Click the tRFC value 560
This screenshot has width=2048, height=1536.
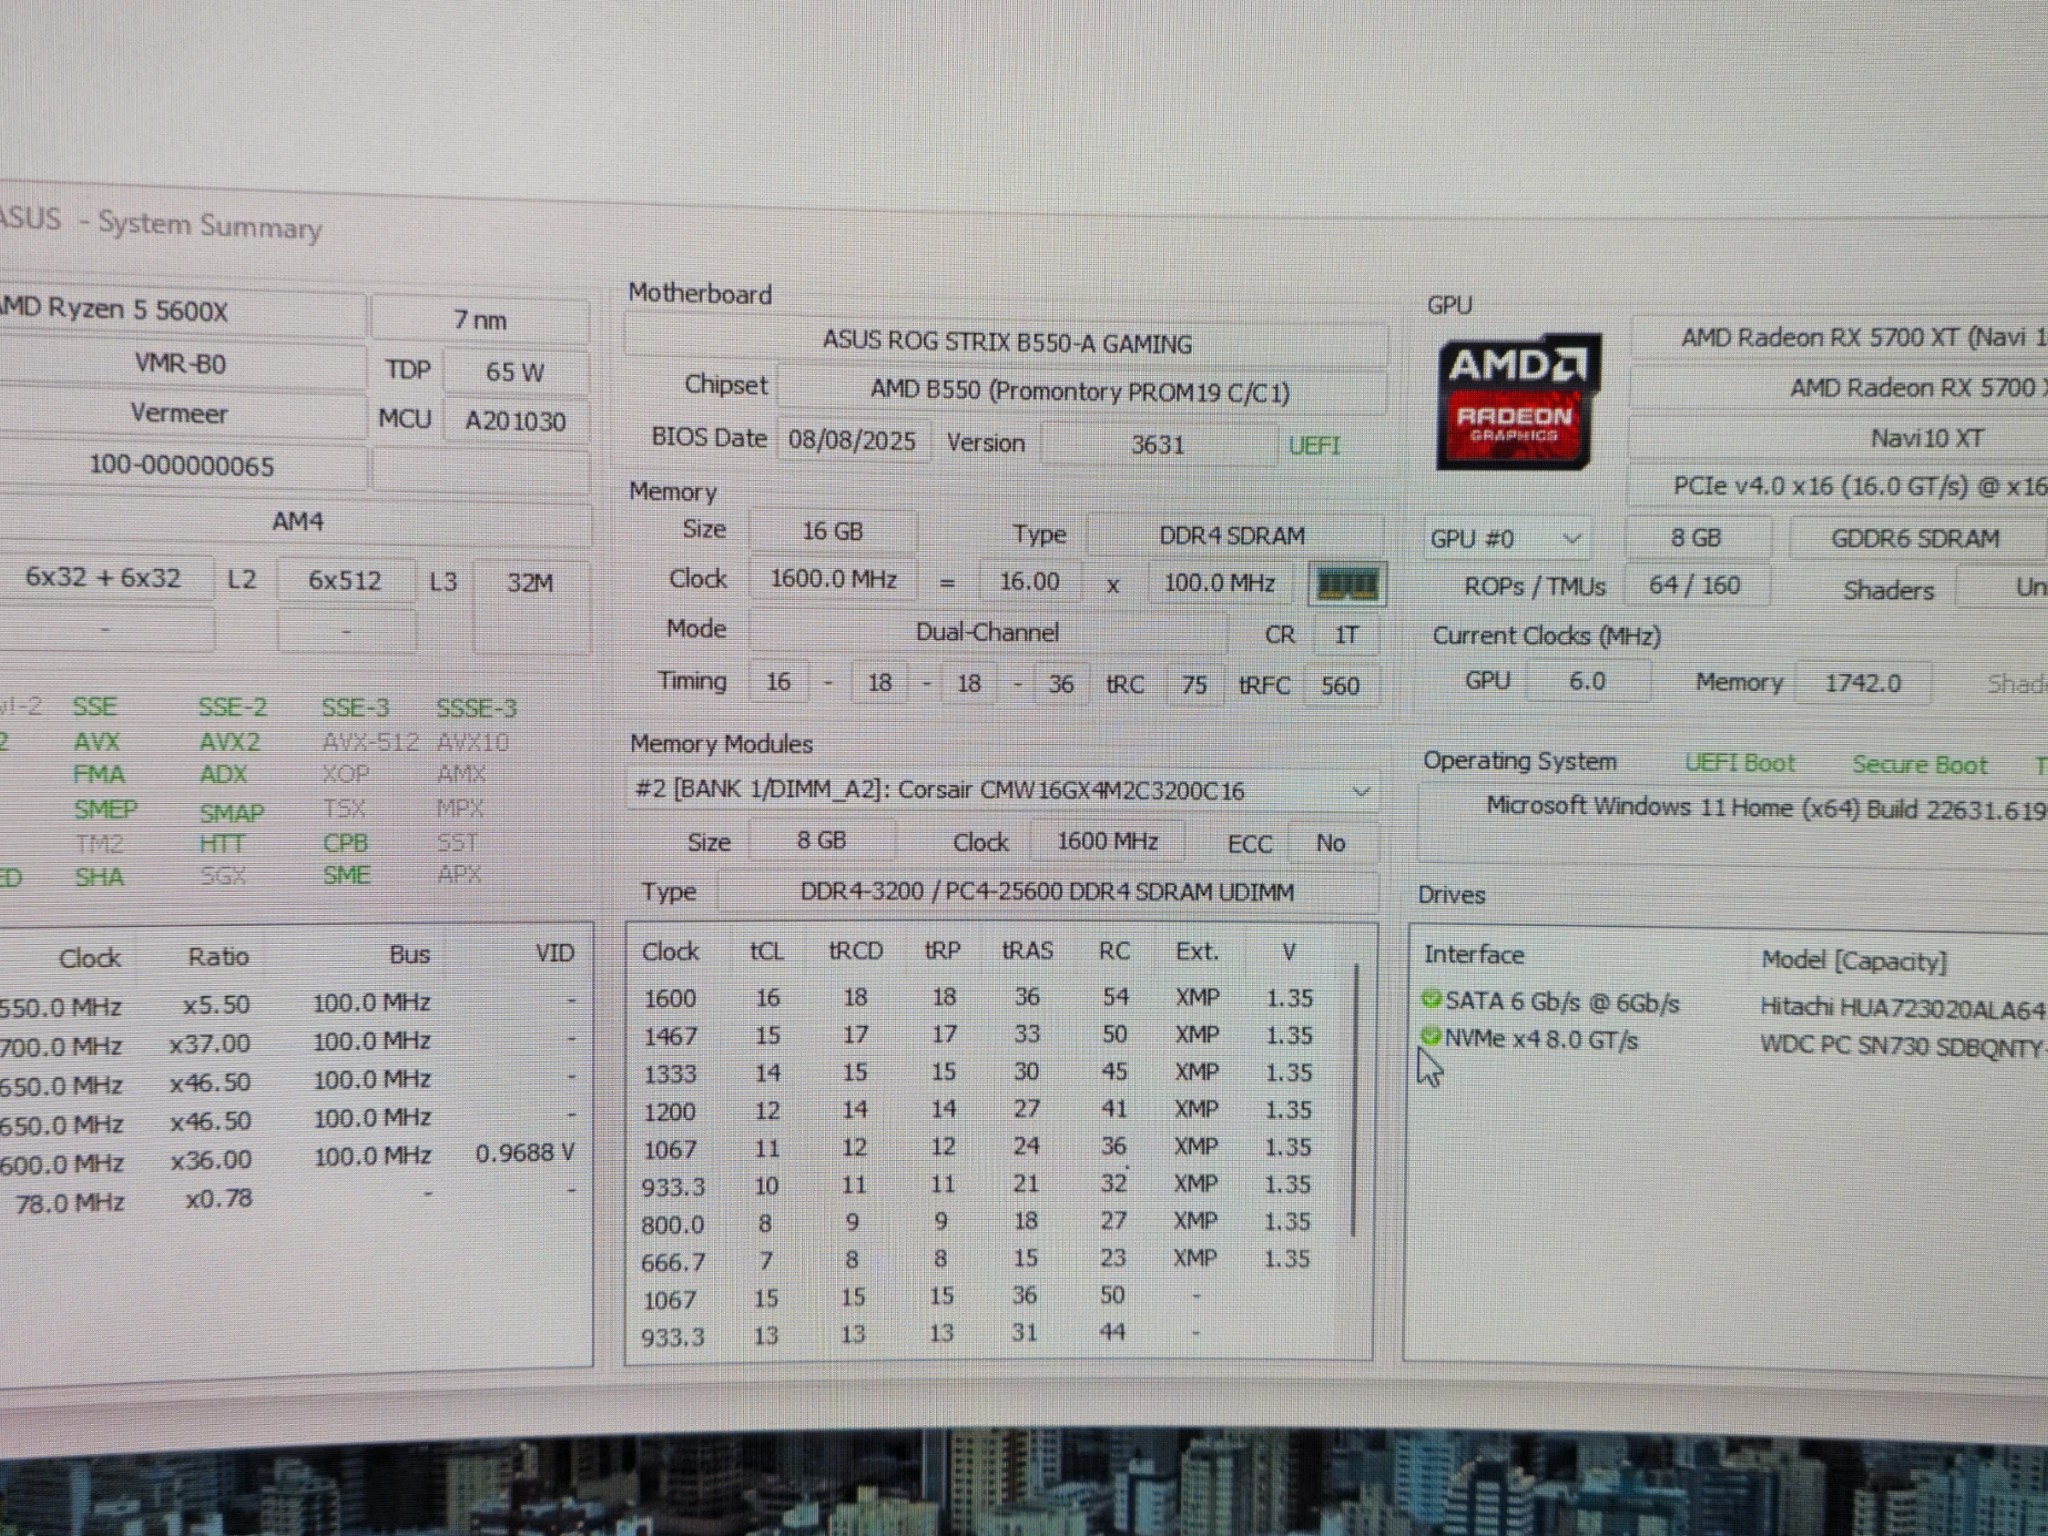(x=1339, y=685)
